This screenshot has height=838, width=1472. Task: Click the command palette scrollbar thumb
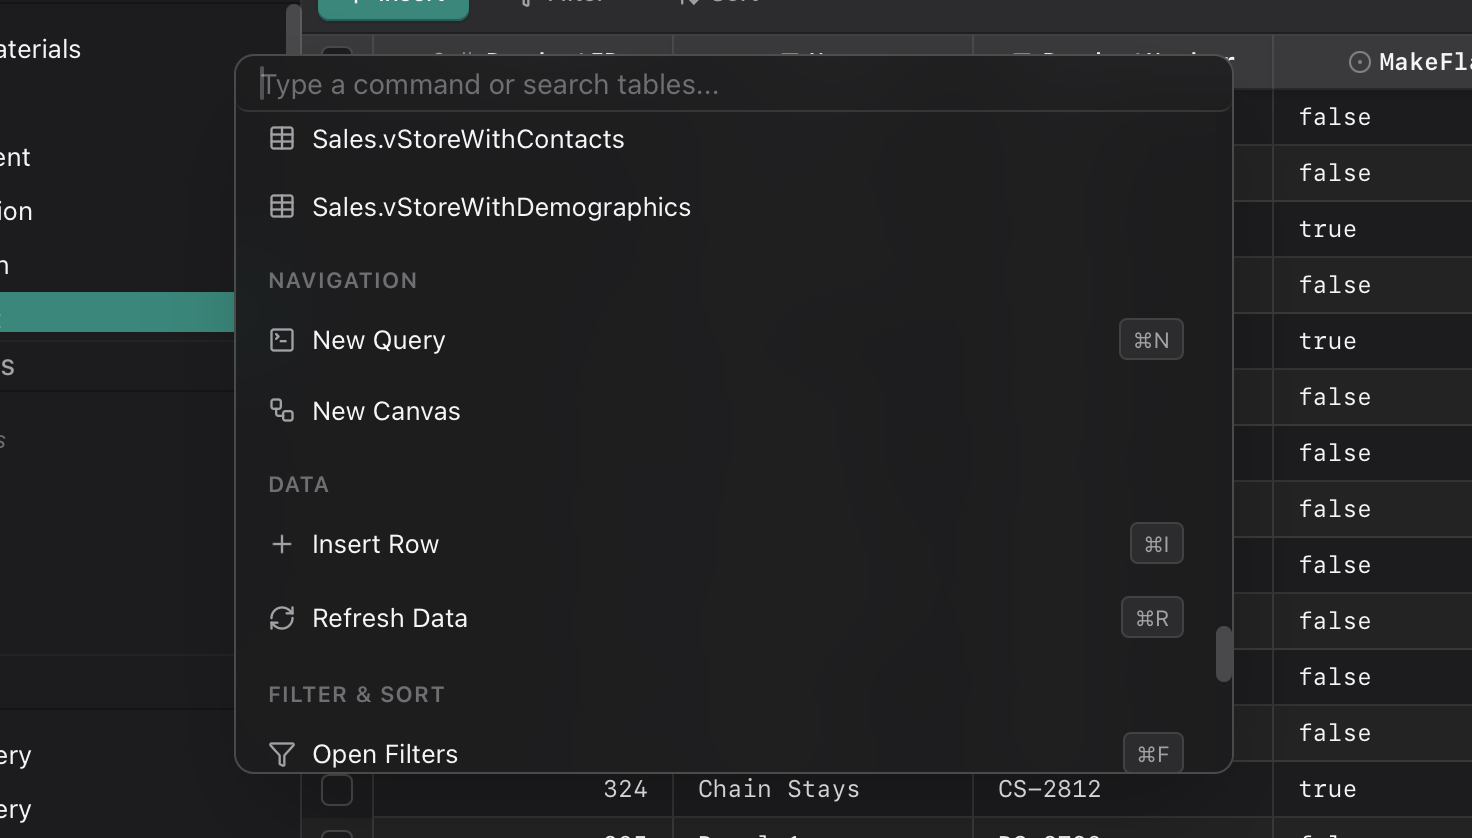click(1223, 654)
